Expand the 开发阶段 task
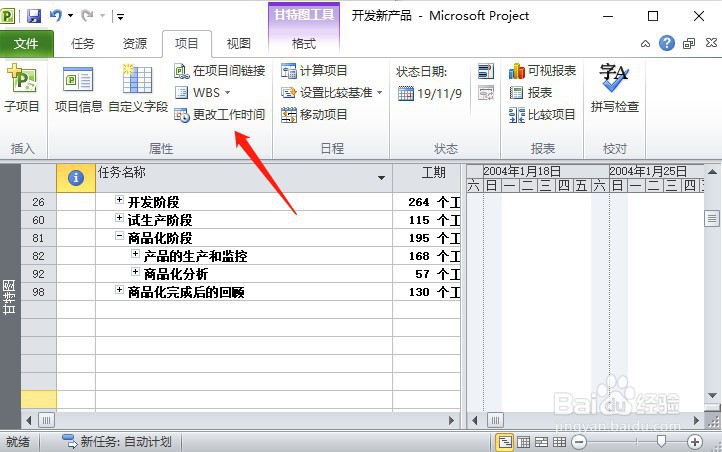The height and width of the screenshot is (452, 722). point(119,200)
